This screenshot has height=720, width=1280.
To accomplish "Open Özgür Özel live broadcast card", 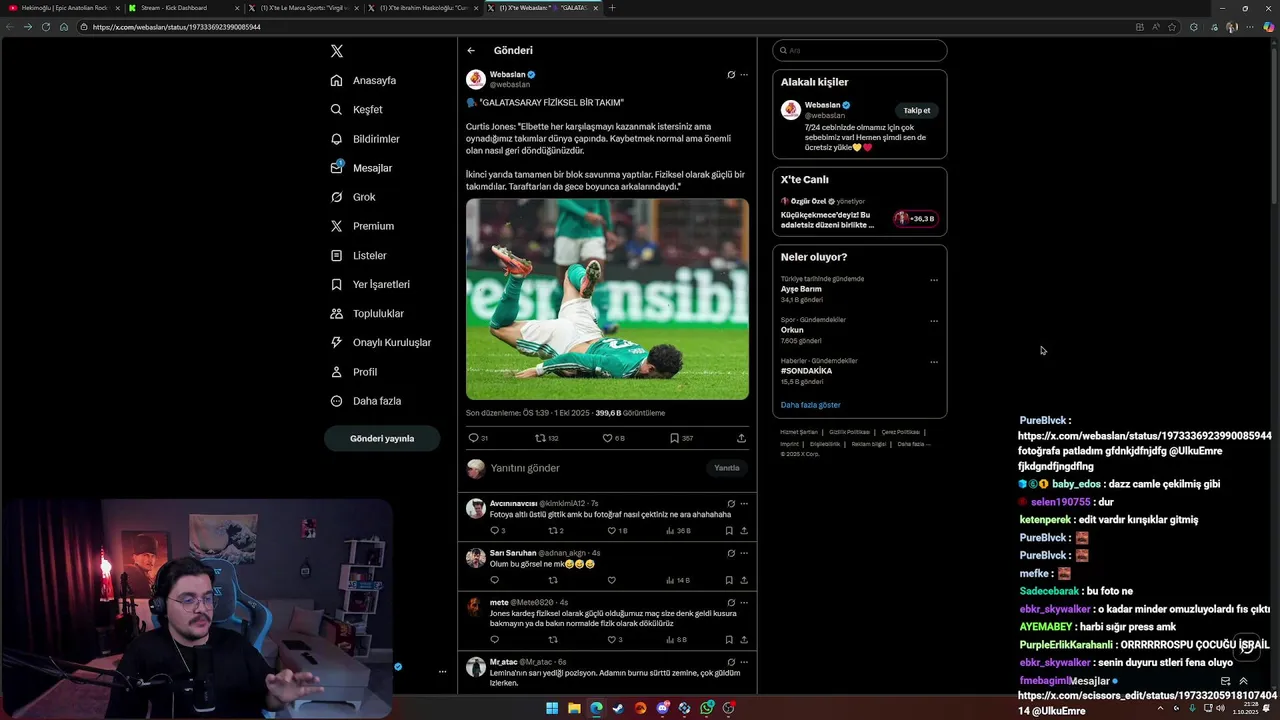I will pos(860,214).
